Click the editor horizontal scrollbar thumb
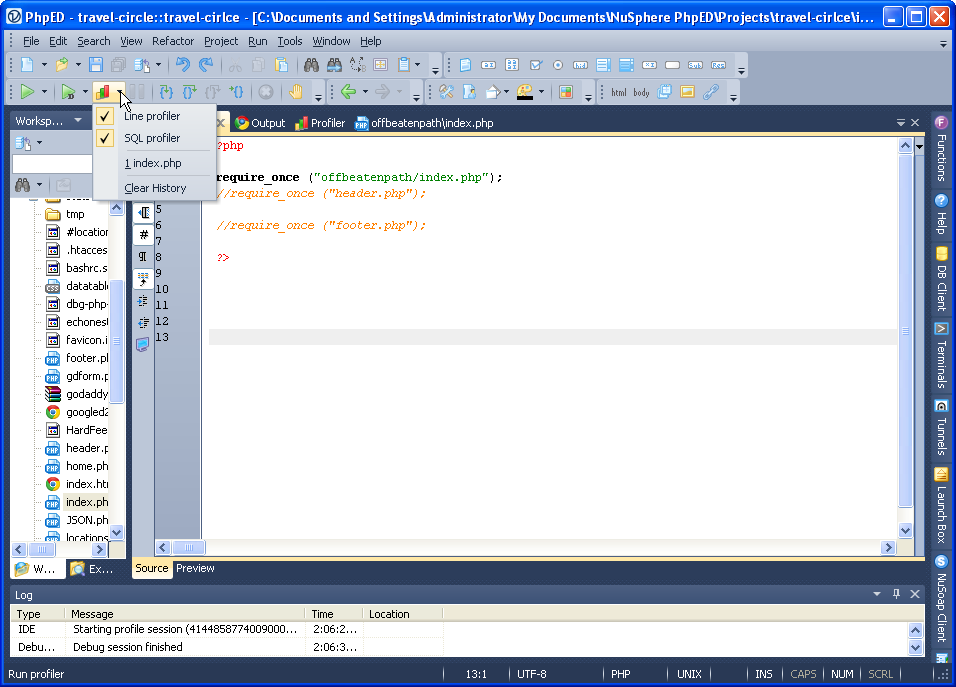956x687 pixels. tap(188, 548)
